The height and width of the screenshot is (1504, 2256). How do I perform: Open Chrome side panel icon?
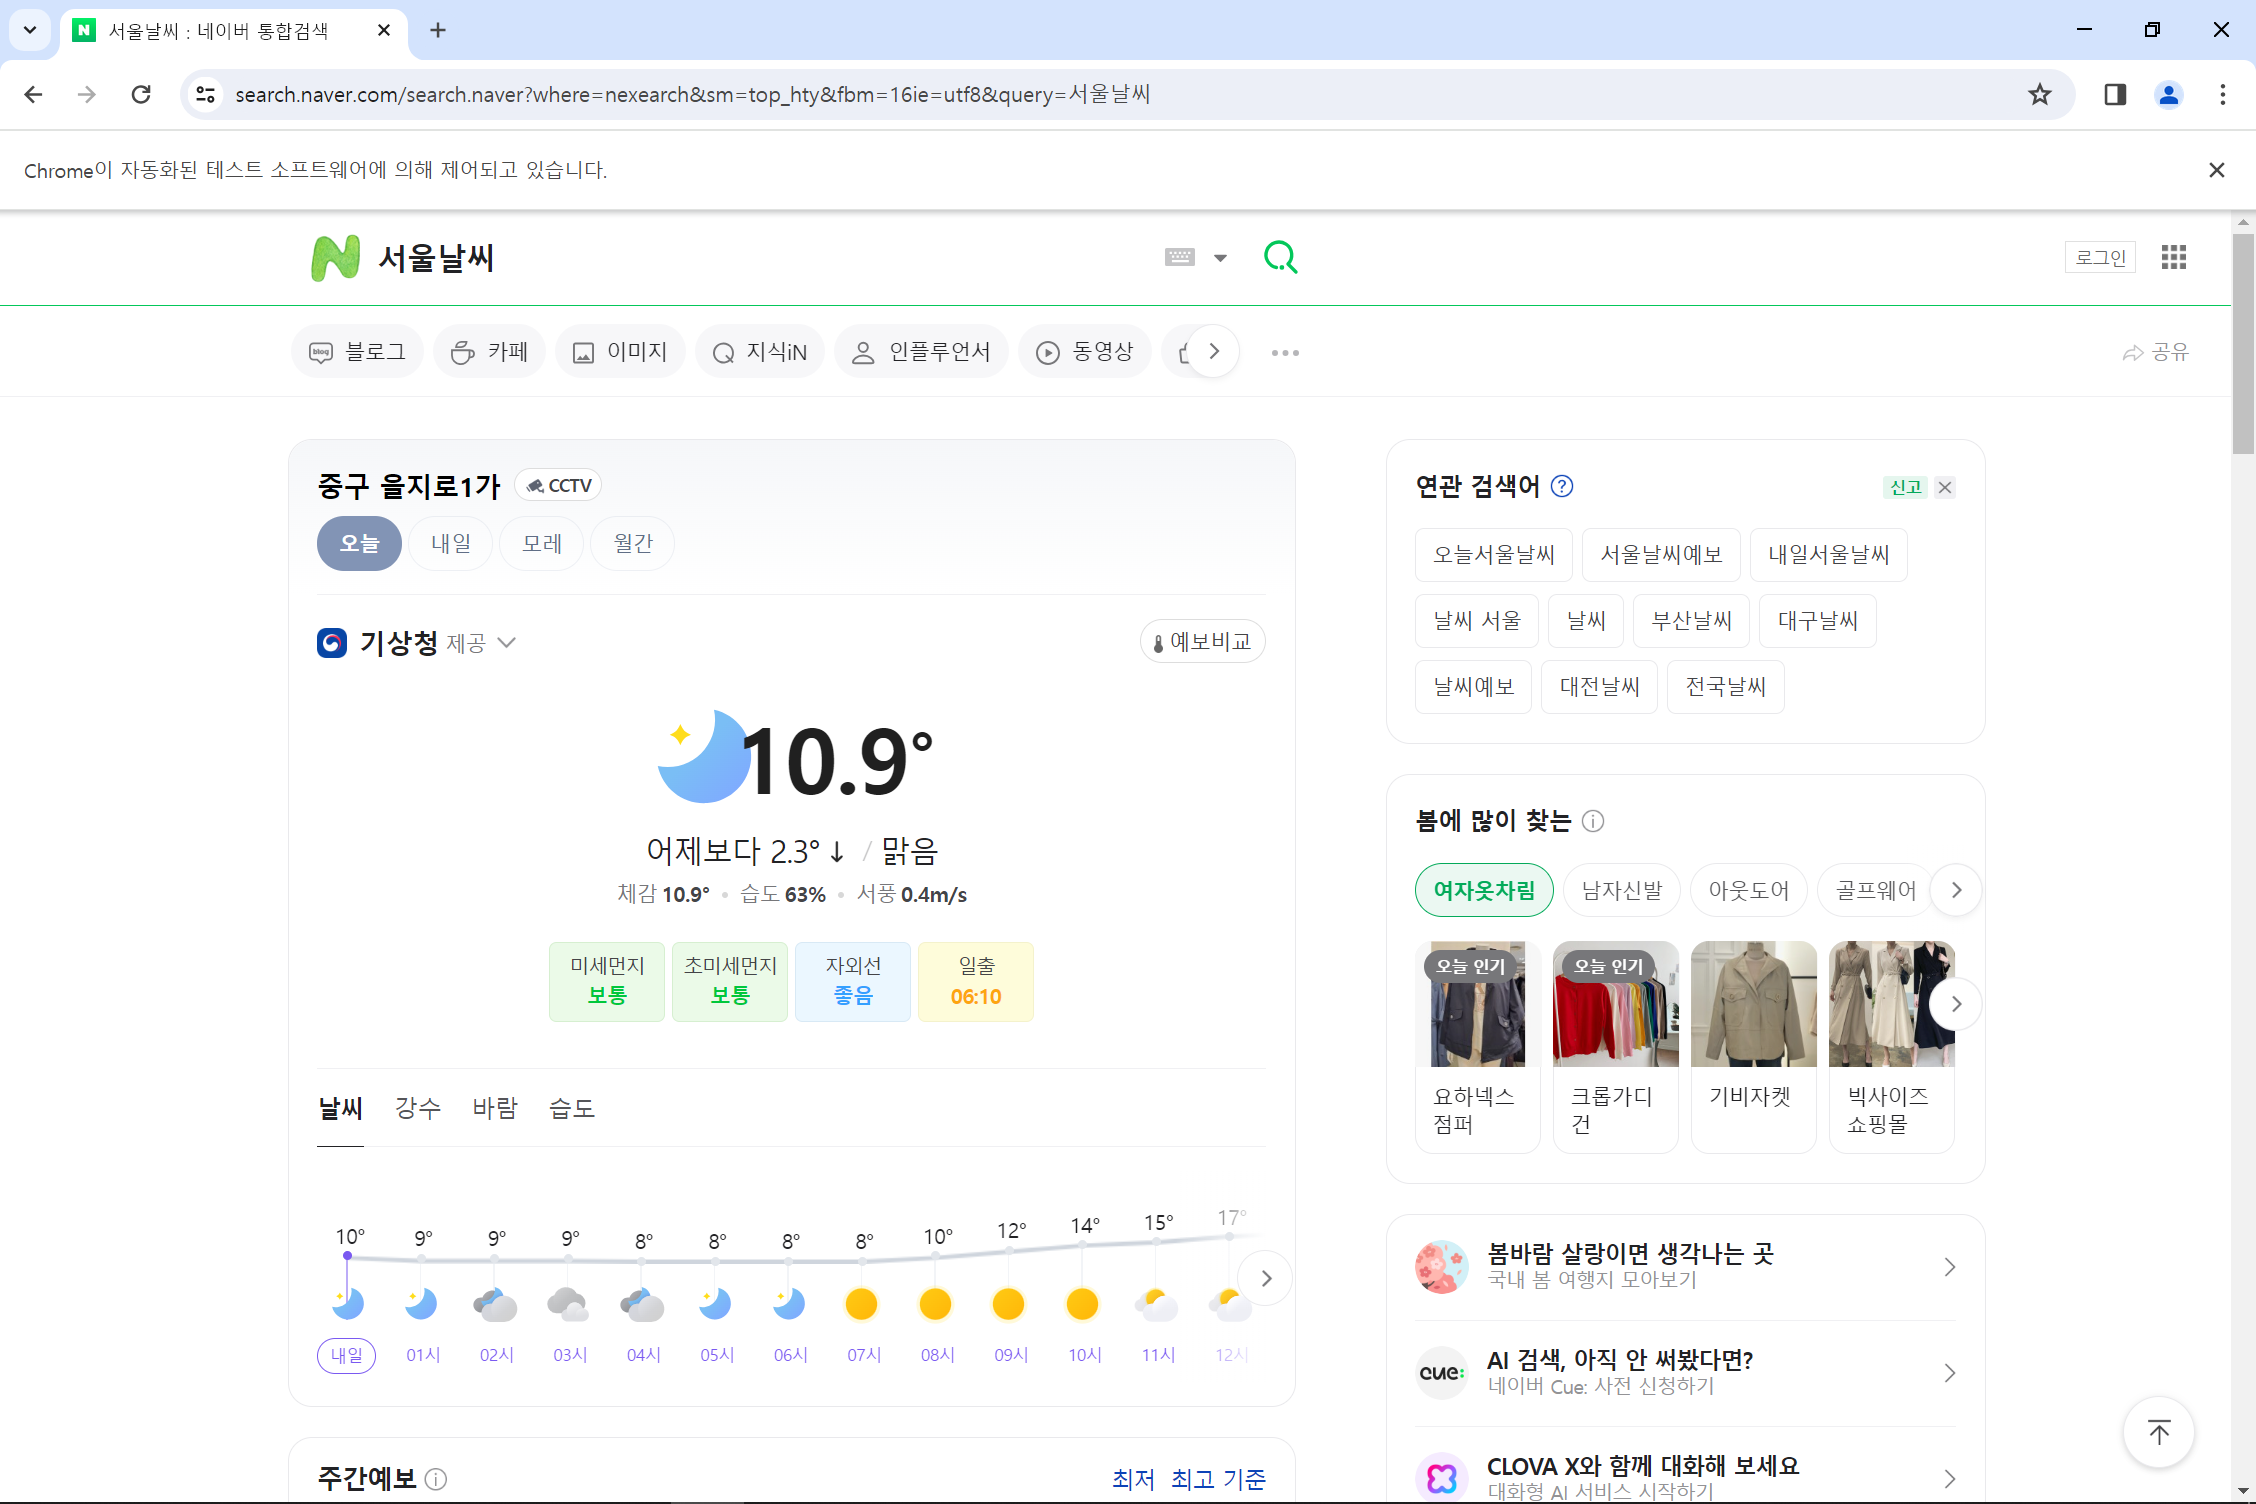(x=2114, y=95)
